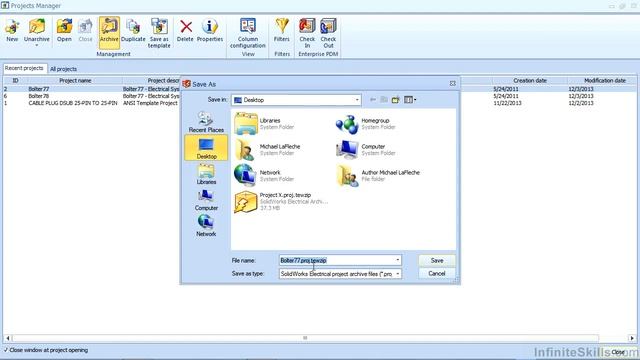Click Save as template icon
This screenshot has height=360, width=640.
159,33
